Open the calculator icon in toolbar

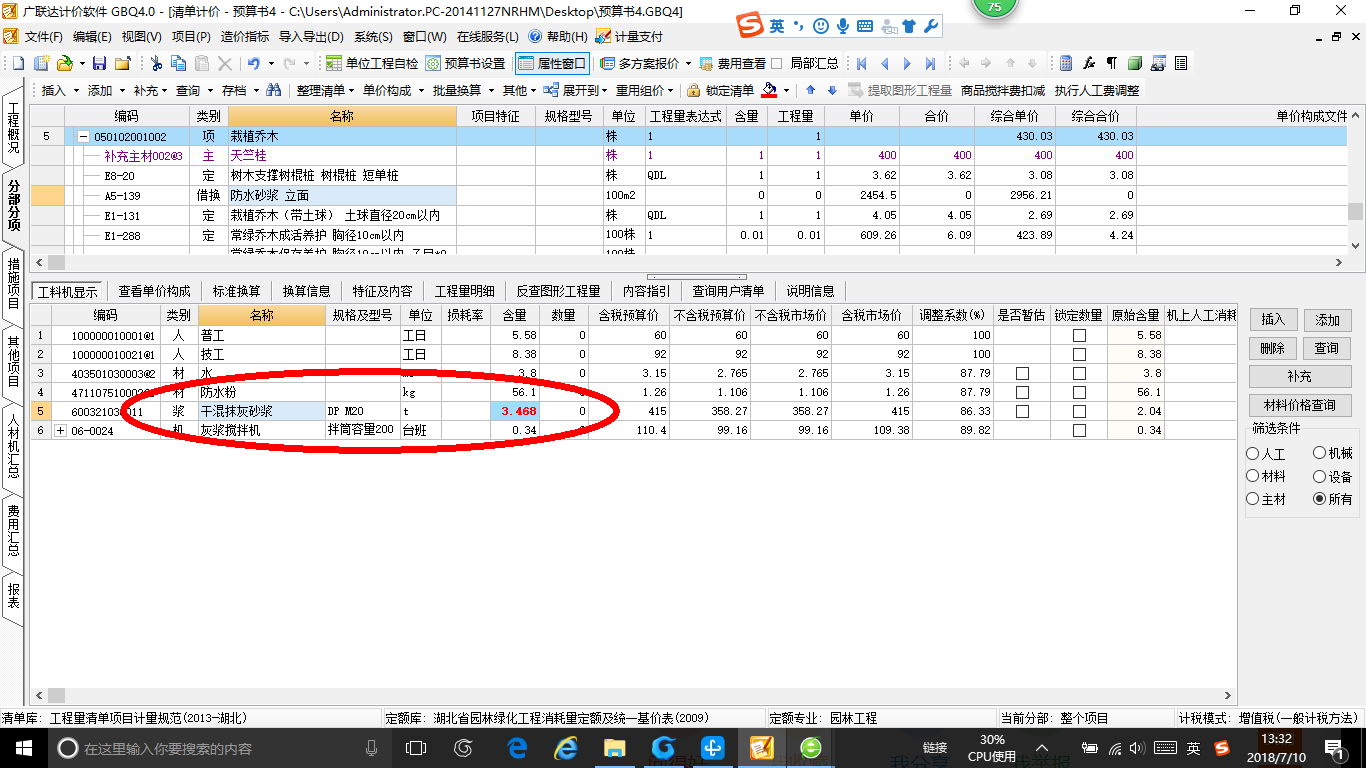1066,63
